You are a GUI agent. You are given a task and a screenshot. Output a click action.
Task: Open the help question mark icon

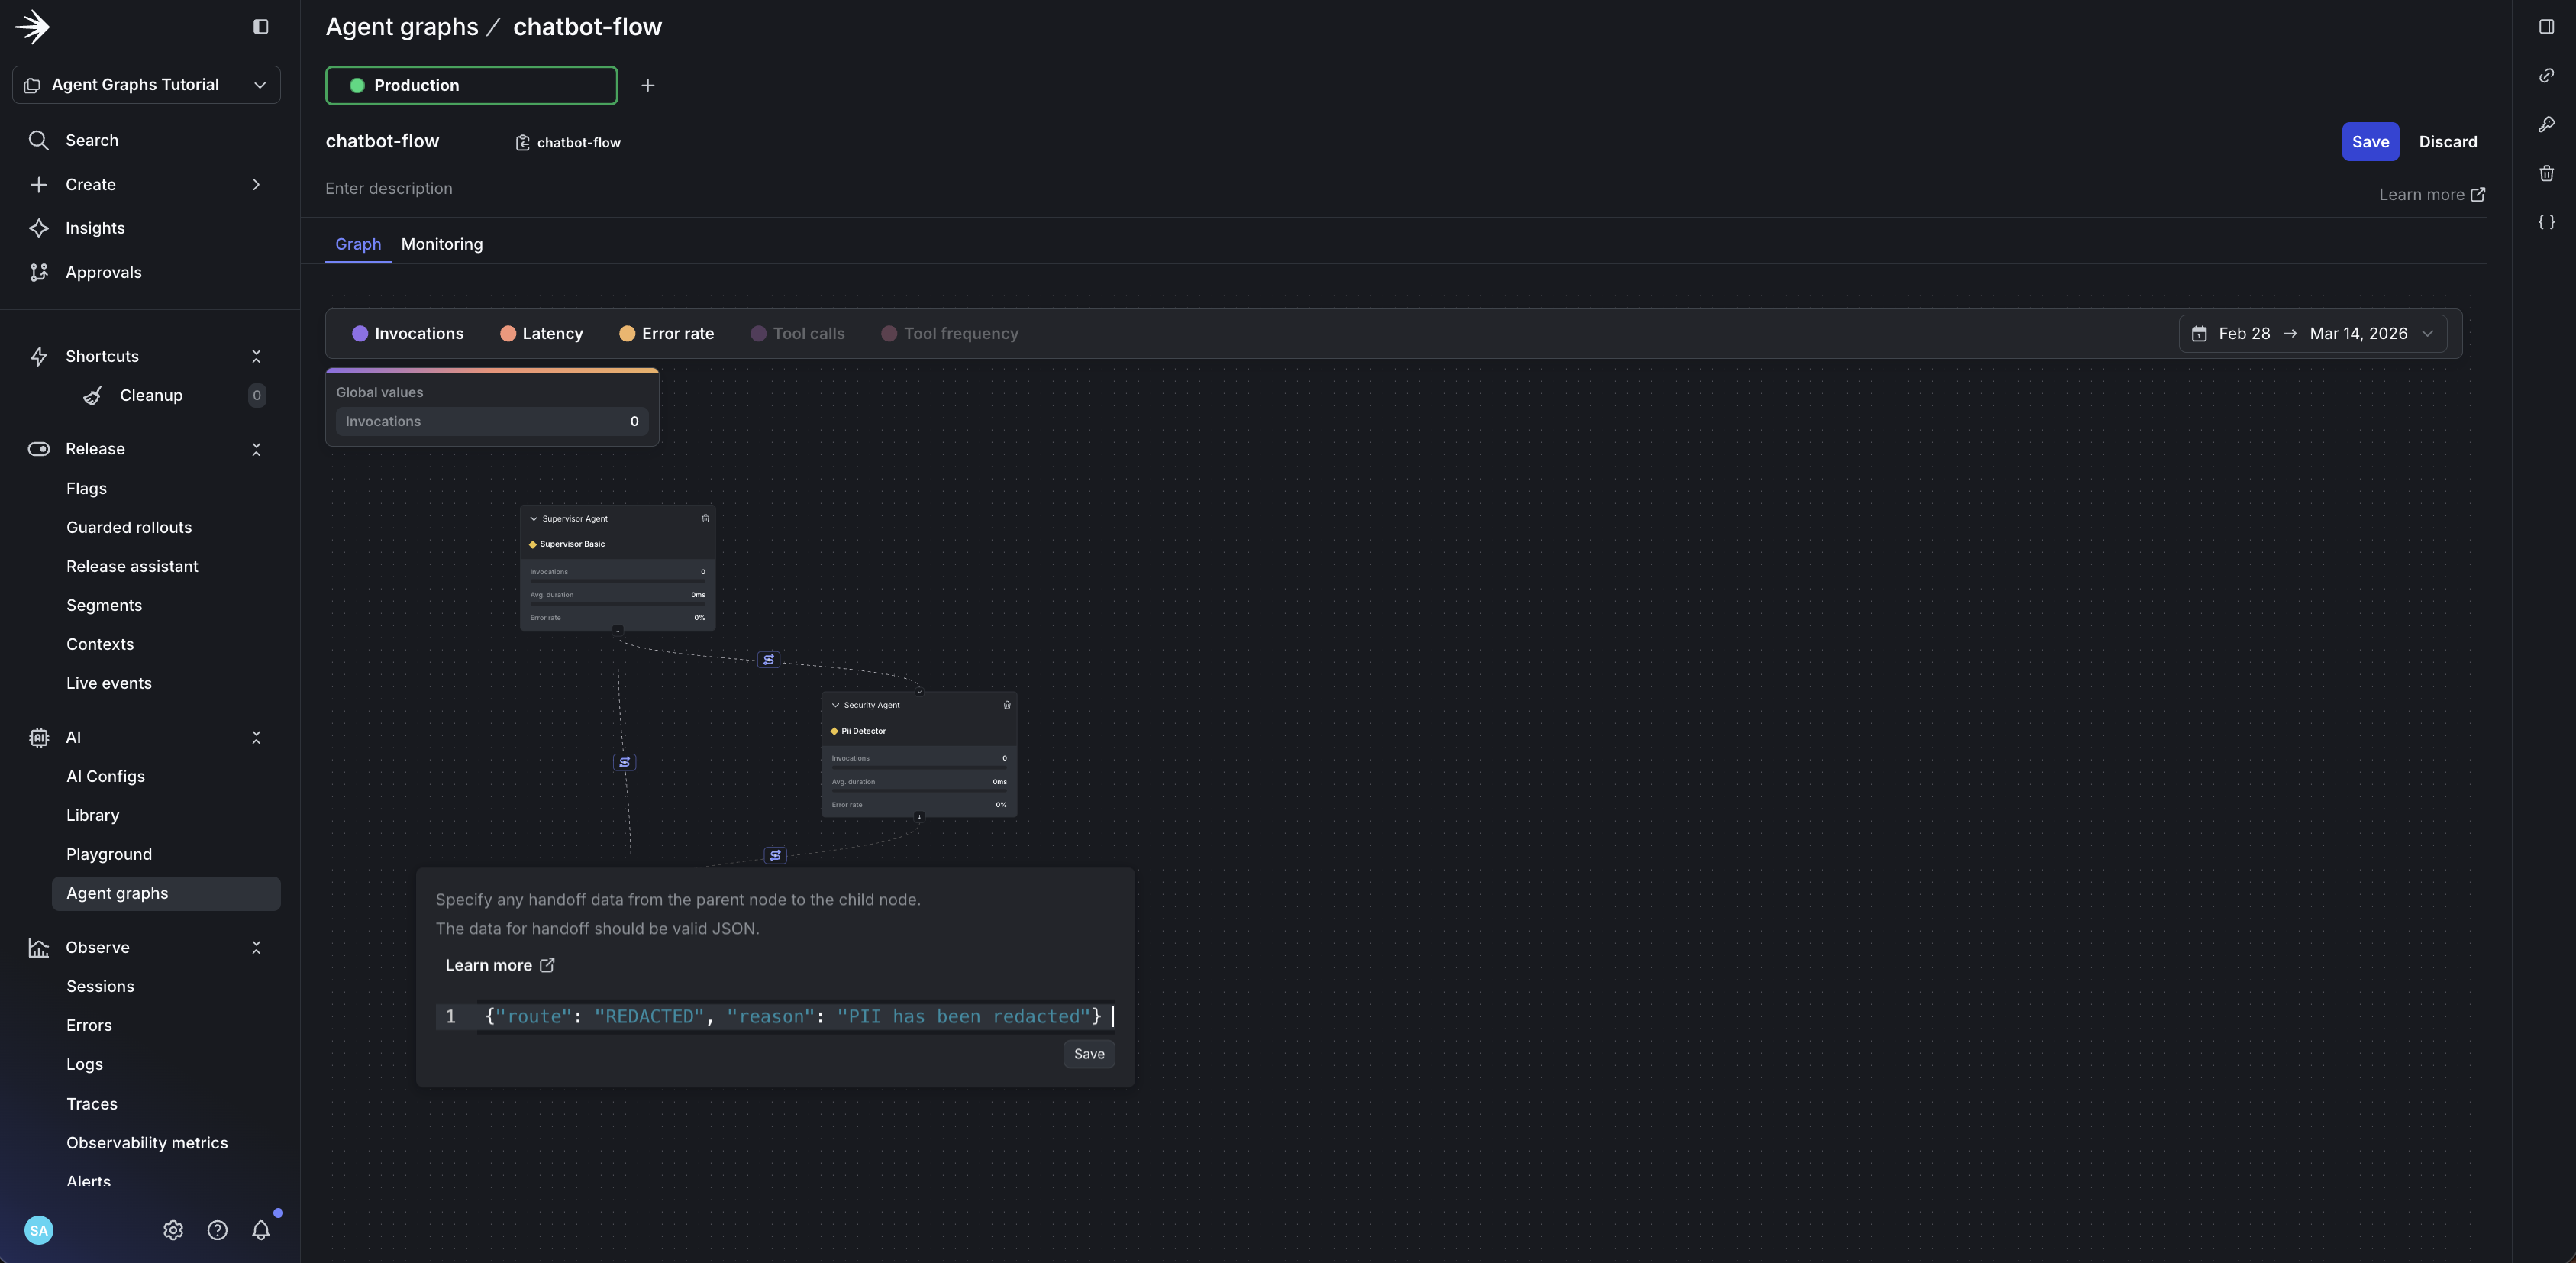tap(217, 1230)
